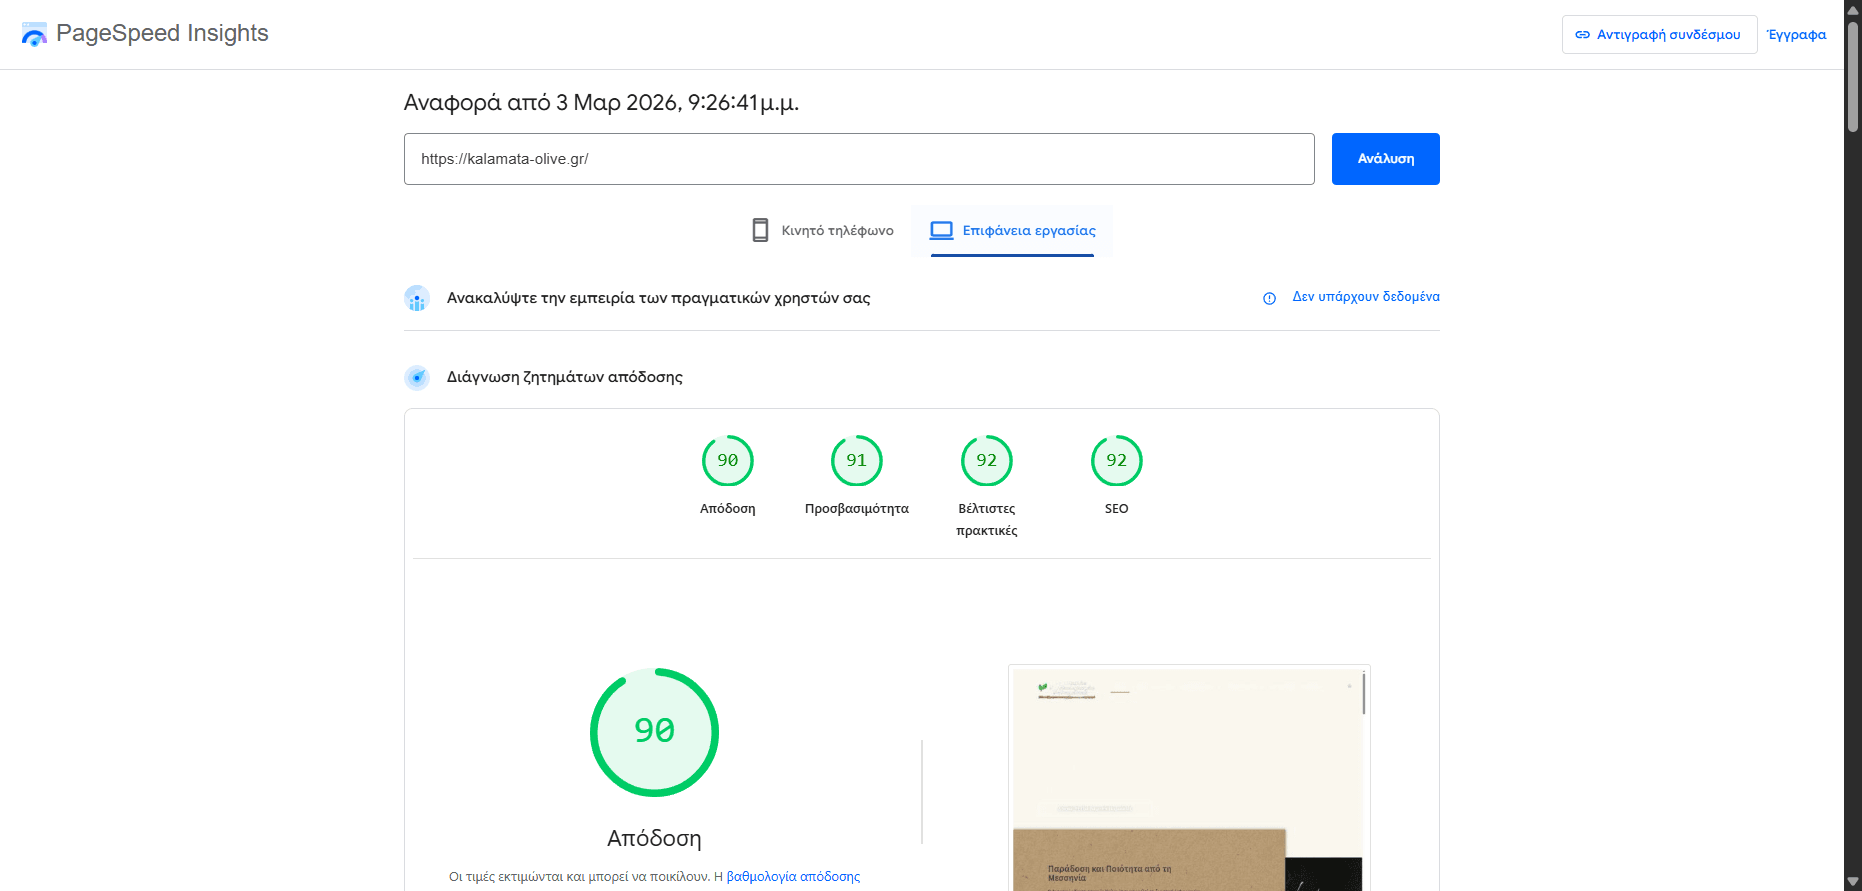Select the 90 Απόδοση score gauge
This screenshot has width=1862, height=891.
(727, 461)
